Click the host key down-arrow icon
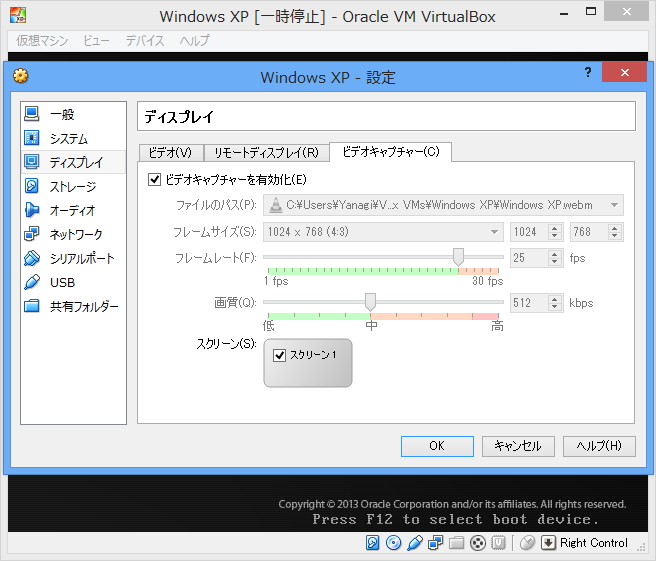Viewport: 656px width, 561px height. [548, 543]
